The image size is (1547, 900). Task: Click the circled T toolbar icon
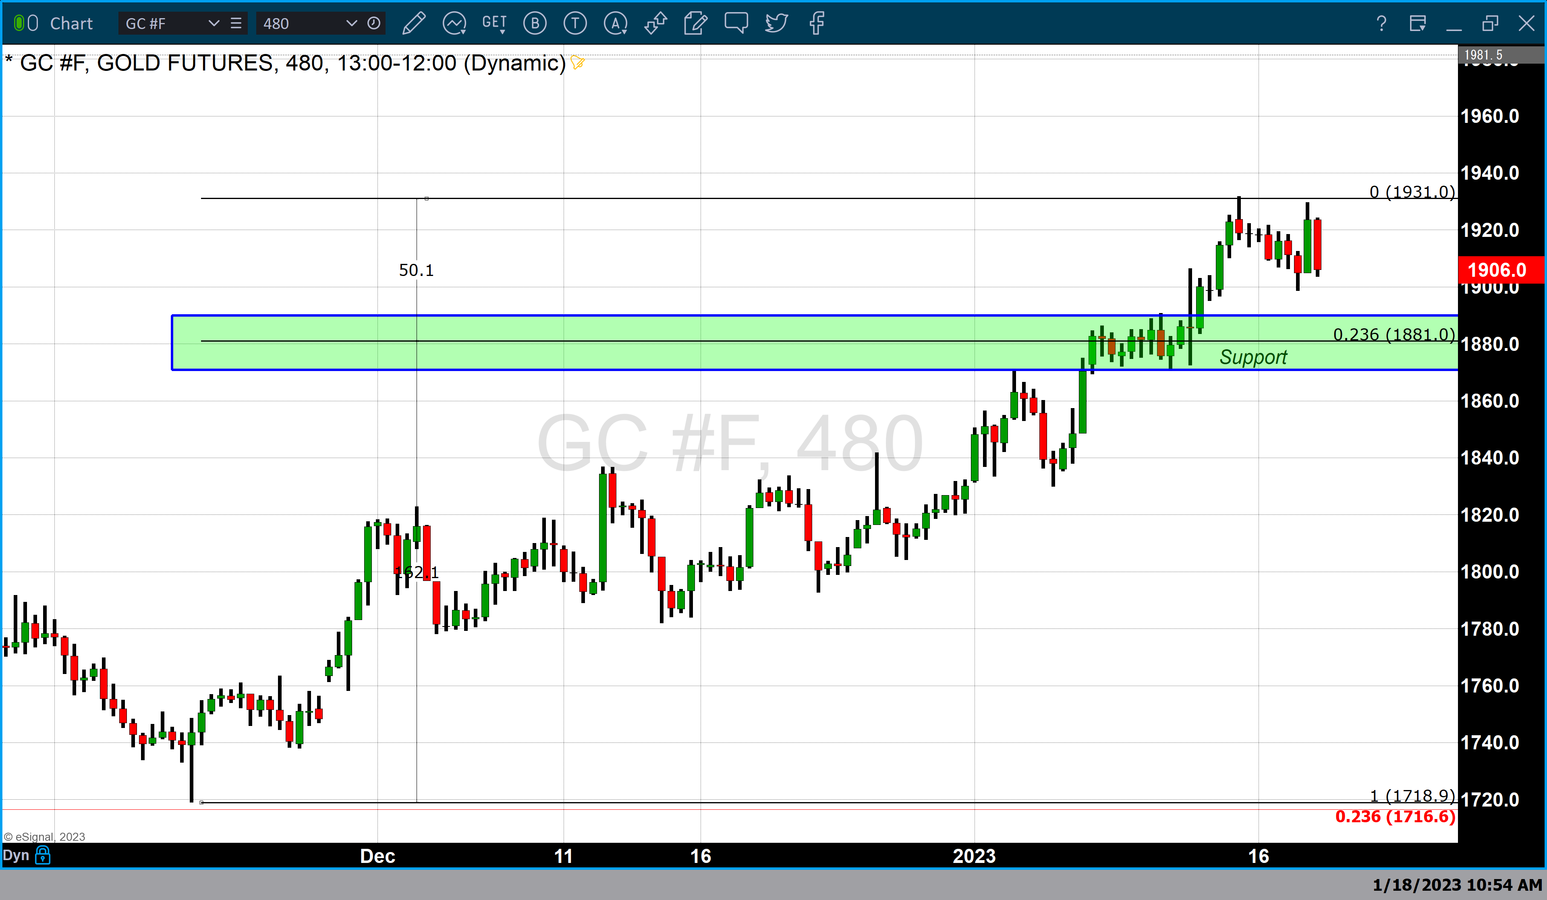tap(575, 23)
